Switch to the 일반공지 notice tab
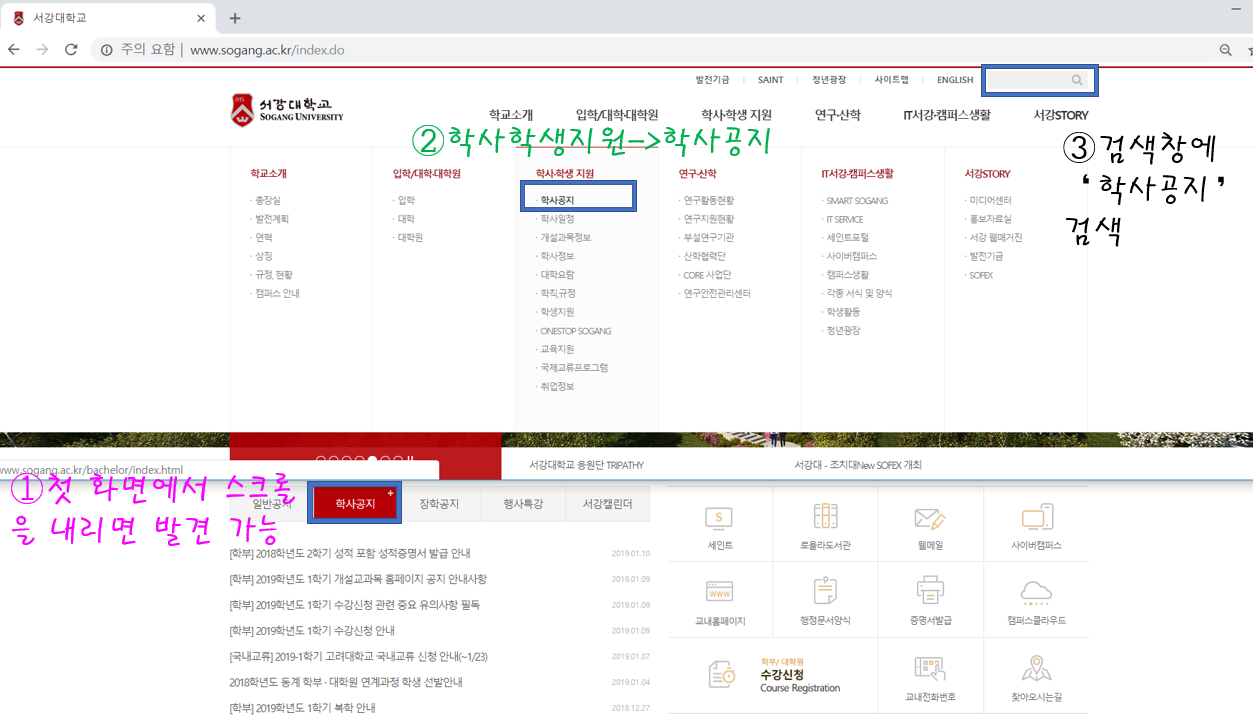This screenshot has width=1253, height=720. [x=272, y=504]
